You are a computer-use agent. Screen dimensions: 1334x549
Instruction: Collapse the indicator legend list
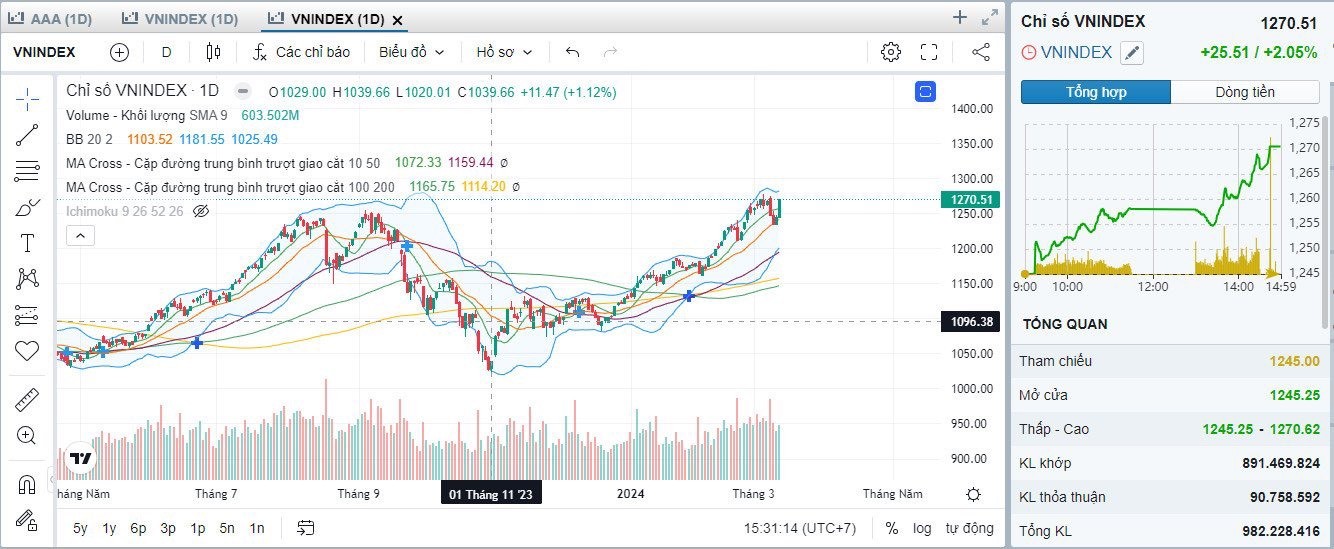79,236
